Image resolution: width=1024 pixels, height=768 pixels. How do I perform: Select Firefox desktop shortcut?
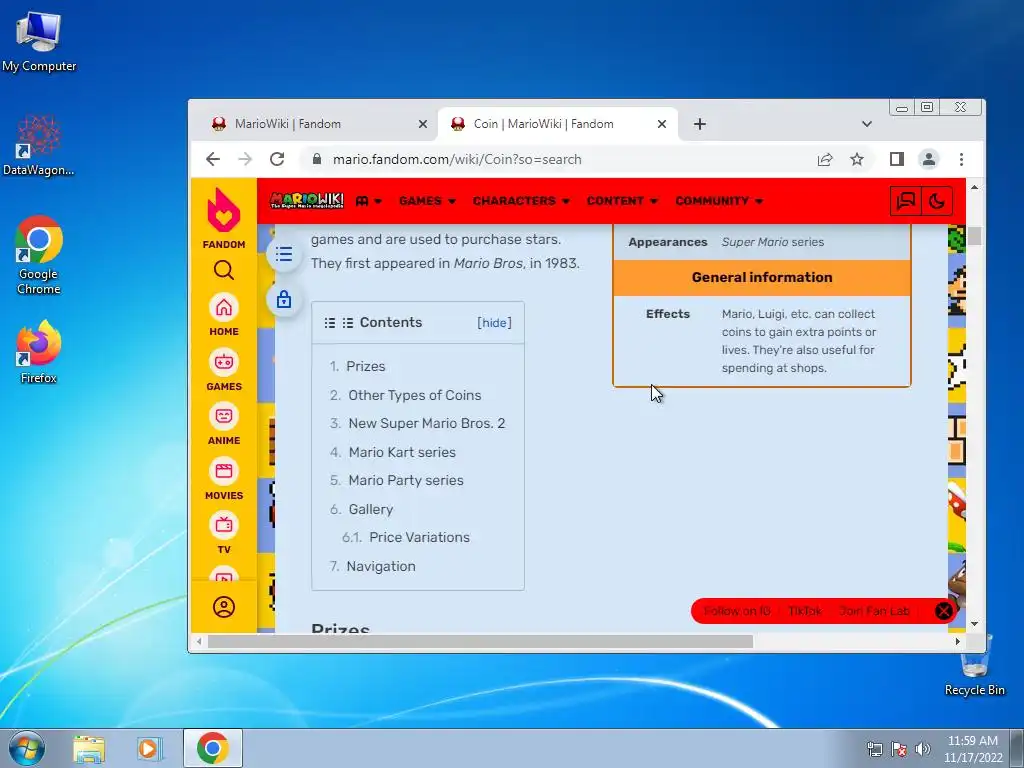point(39,353)
